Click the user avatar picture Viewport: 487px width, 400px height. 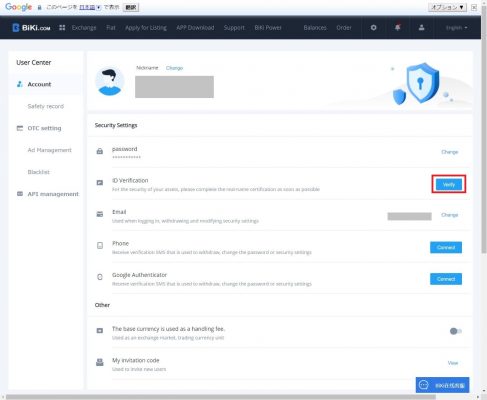pyautogui.click(x=110, y=81)
